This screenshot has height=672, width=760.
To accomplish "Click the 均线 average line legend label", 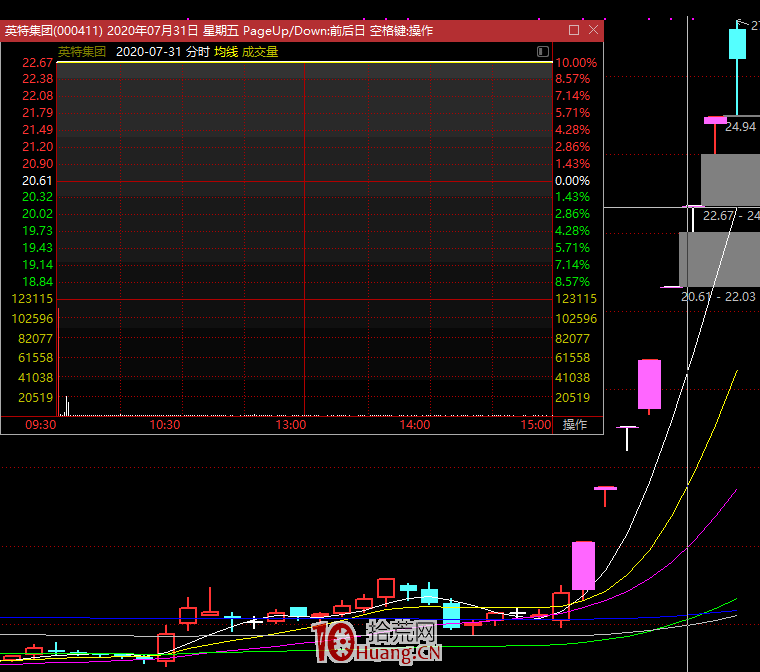I will [225, 51].
